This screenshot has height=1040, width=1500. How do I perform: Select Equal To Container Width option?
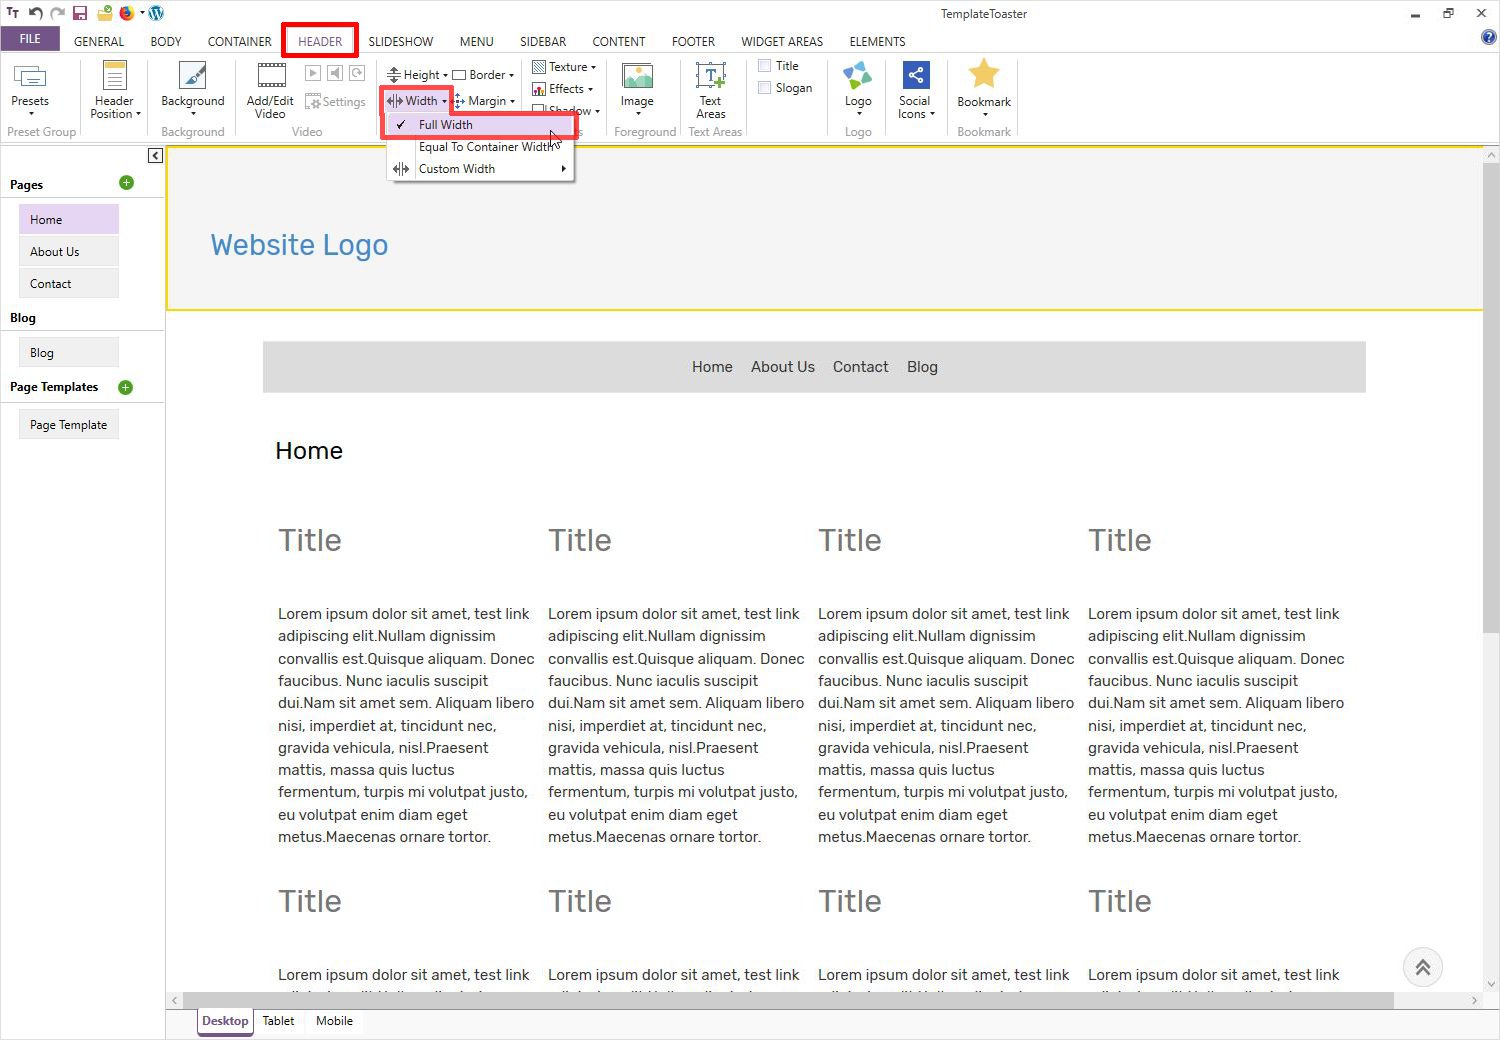coord(485,147)
